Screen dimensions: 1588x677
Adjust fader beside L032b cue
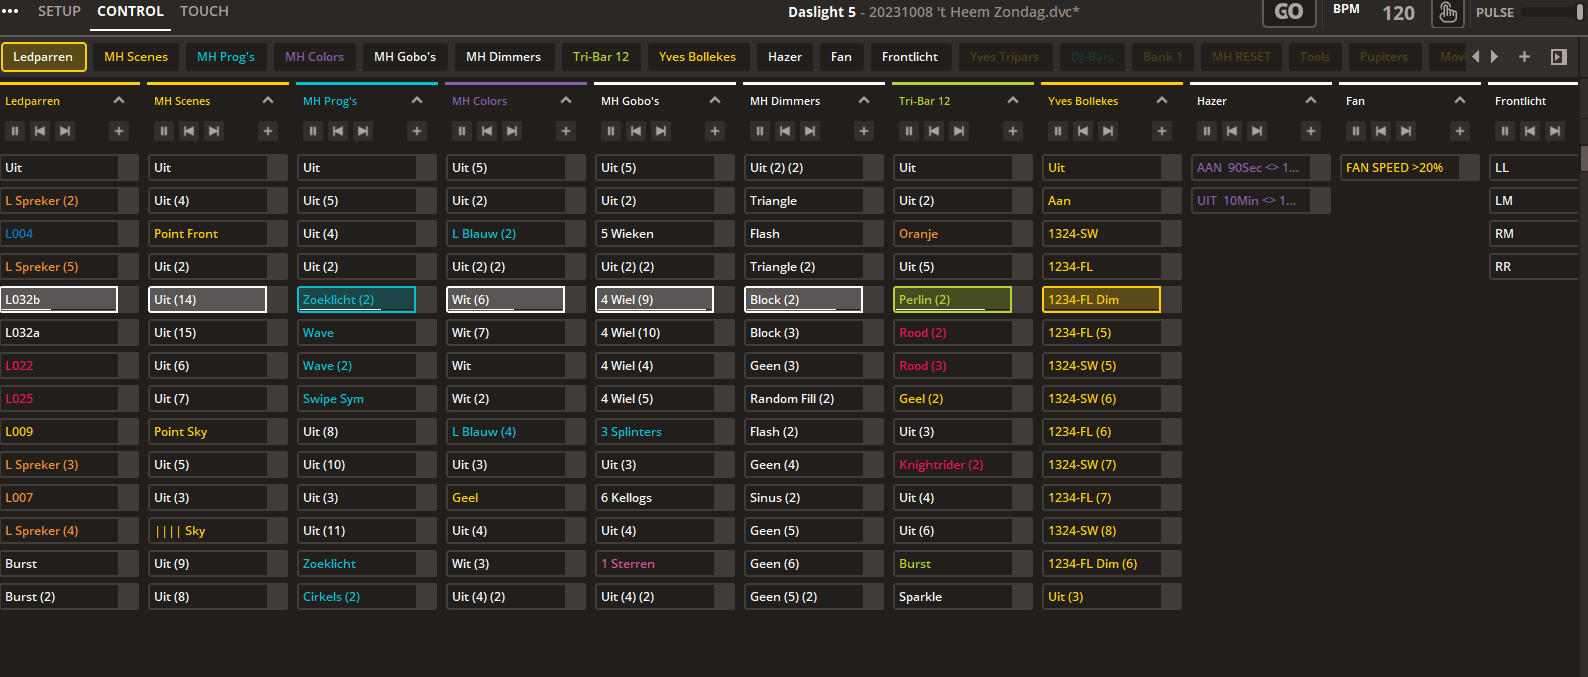pyautogui.click(x=129, y=300)
